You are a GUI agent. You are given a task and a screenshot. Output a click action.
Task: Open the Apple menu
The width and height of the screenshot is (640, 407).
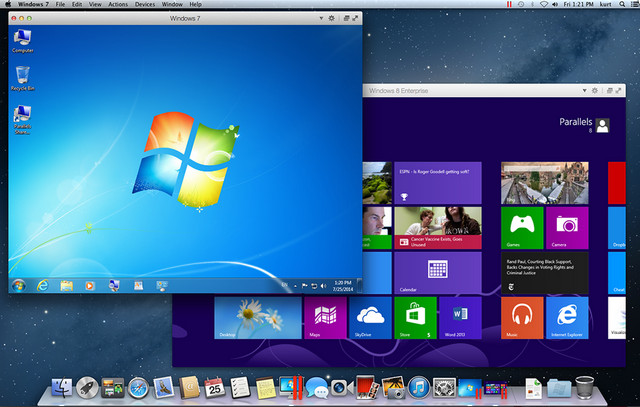[x=8, y=4]
